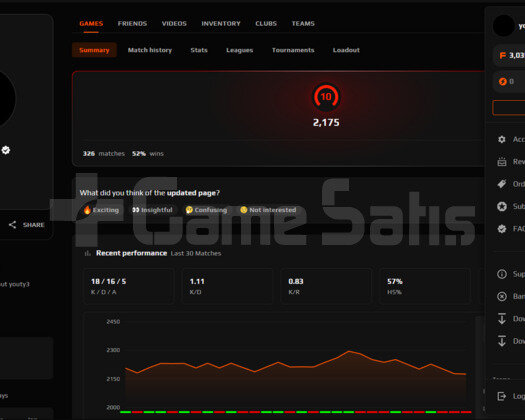525x420 pixels.
Task: Open the Leagues sub-tab
Action: tap(239, 50)
